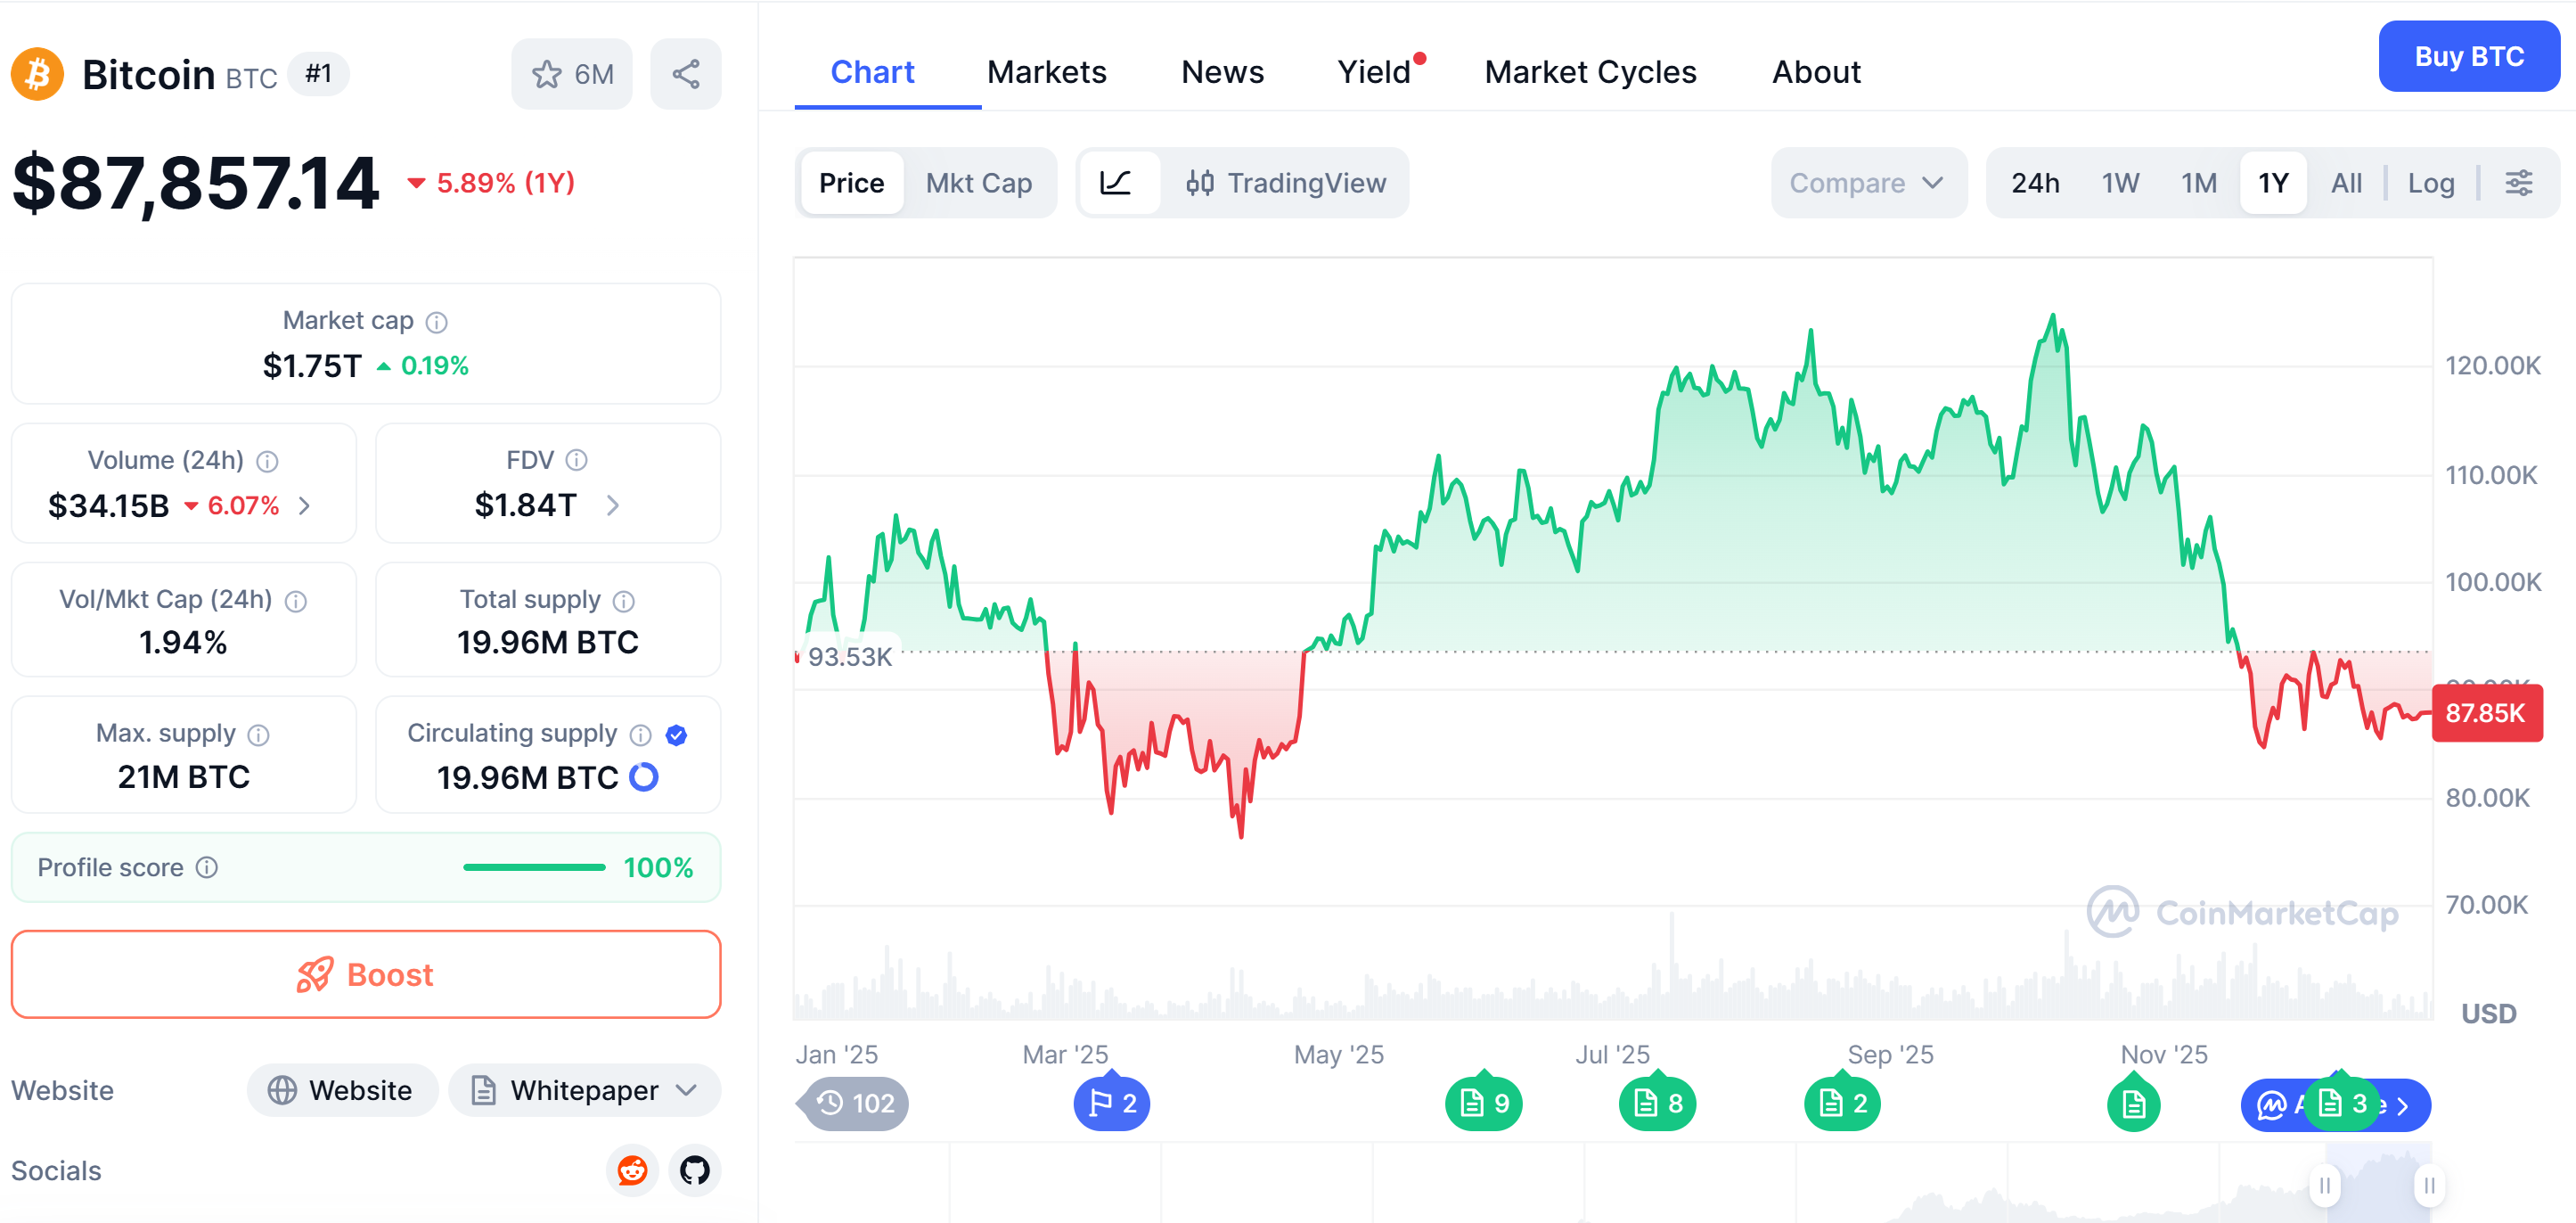Image resolution: width=2576 pixels, height=1223 pixels.
Task: Switch to the Markets tab
Action: coord(1046,72)
